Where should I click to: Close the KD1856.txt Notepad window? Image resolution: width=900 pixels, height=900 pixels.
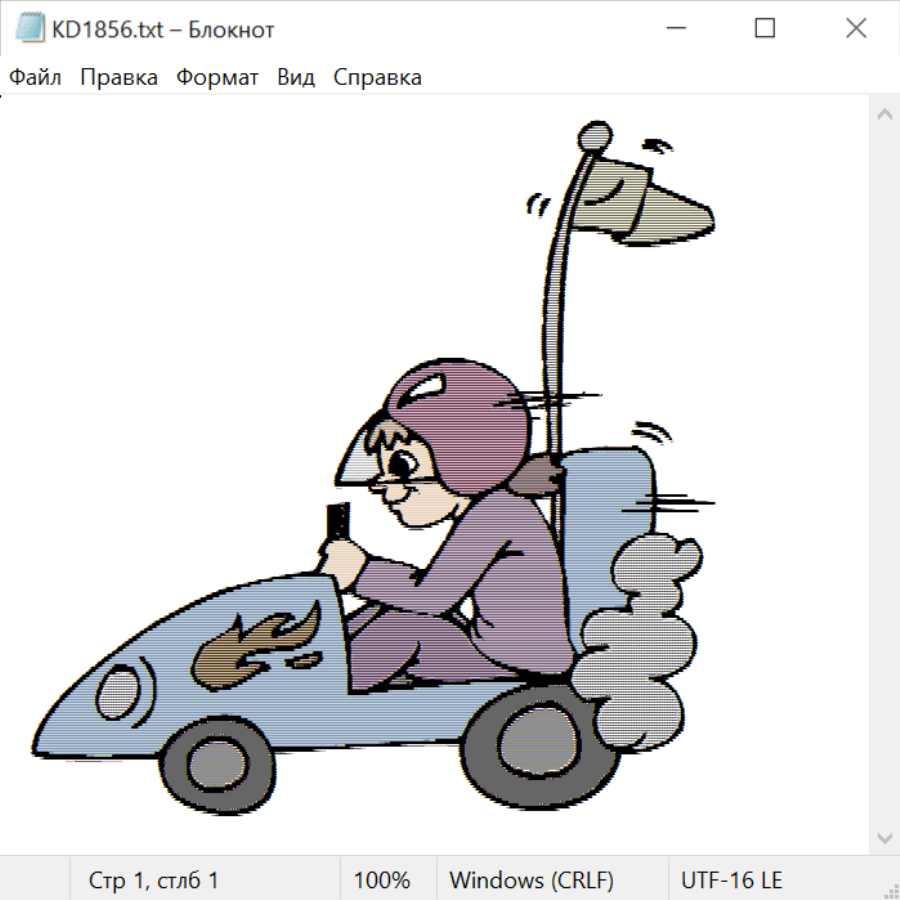(x=855, y=29)
